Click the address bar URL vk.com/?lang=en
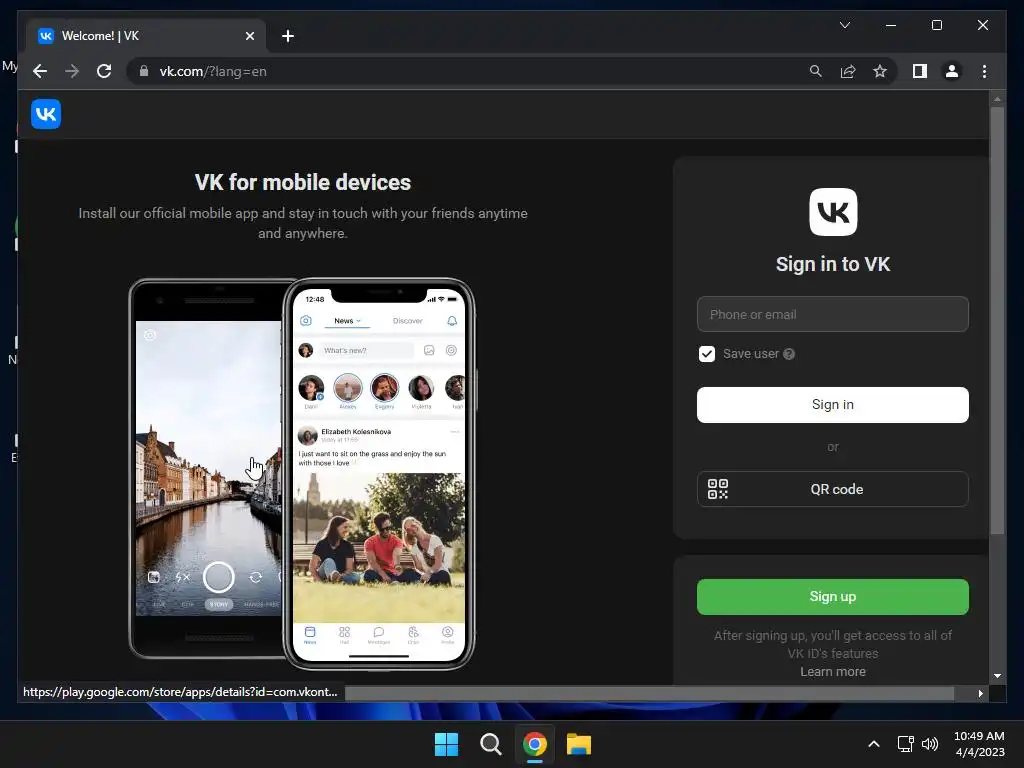The image size is (1024, 768). 213,71
